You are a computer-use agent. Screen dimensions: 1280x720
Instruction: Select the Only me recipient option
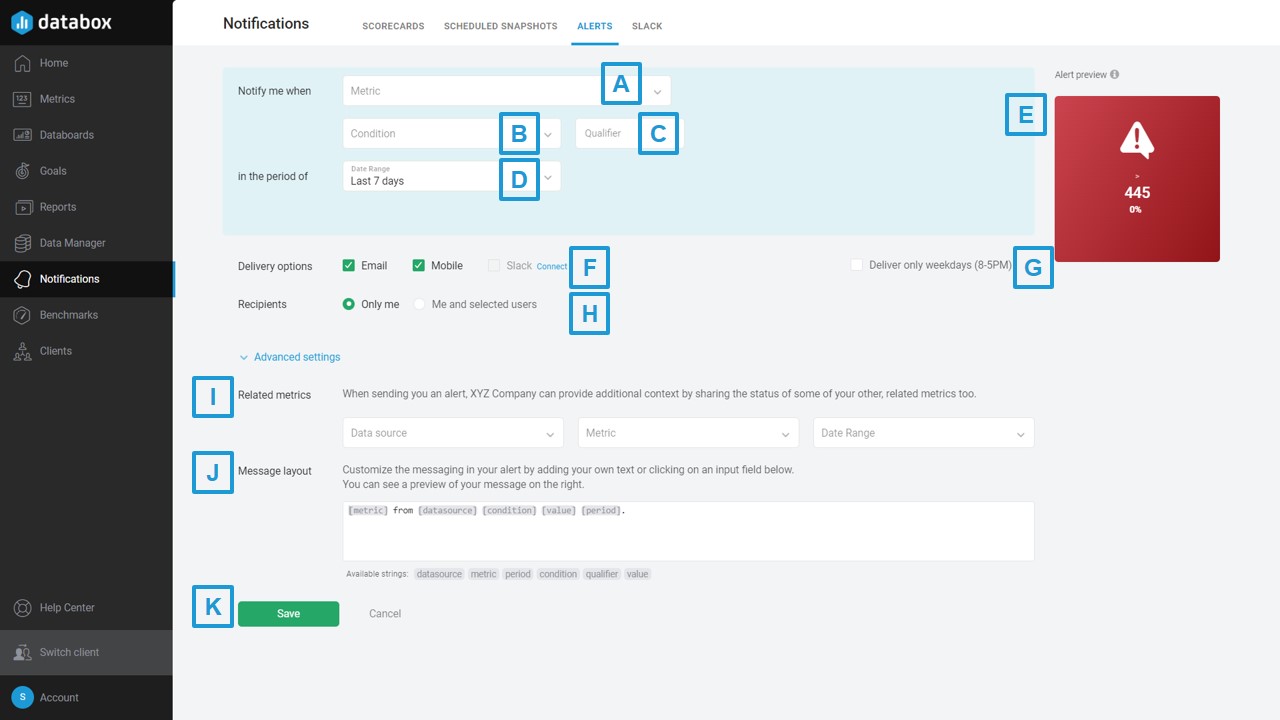(x=349, y=304)
